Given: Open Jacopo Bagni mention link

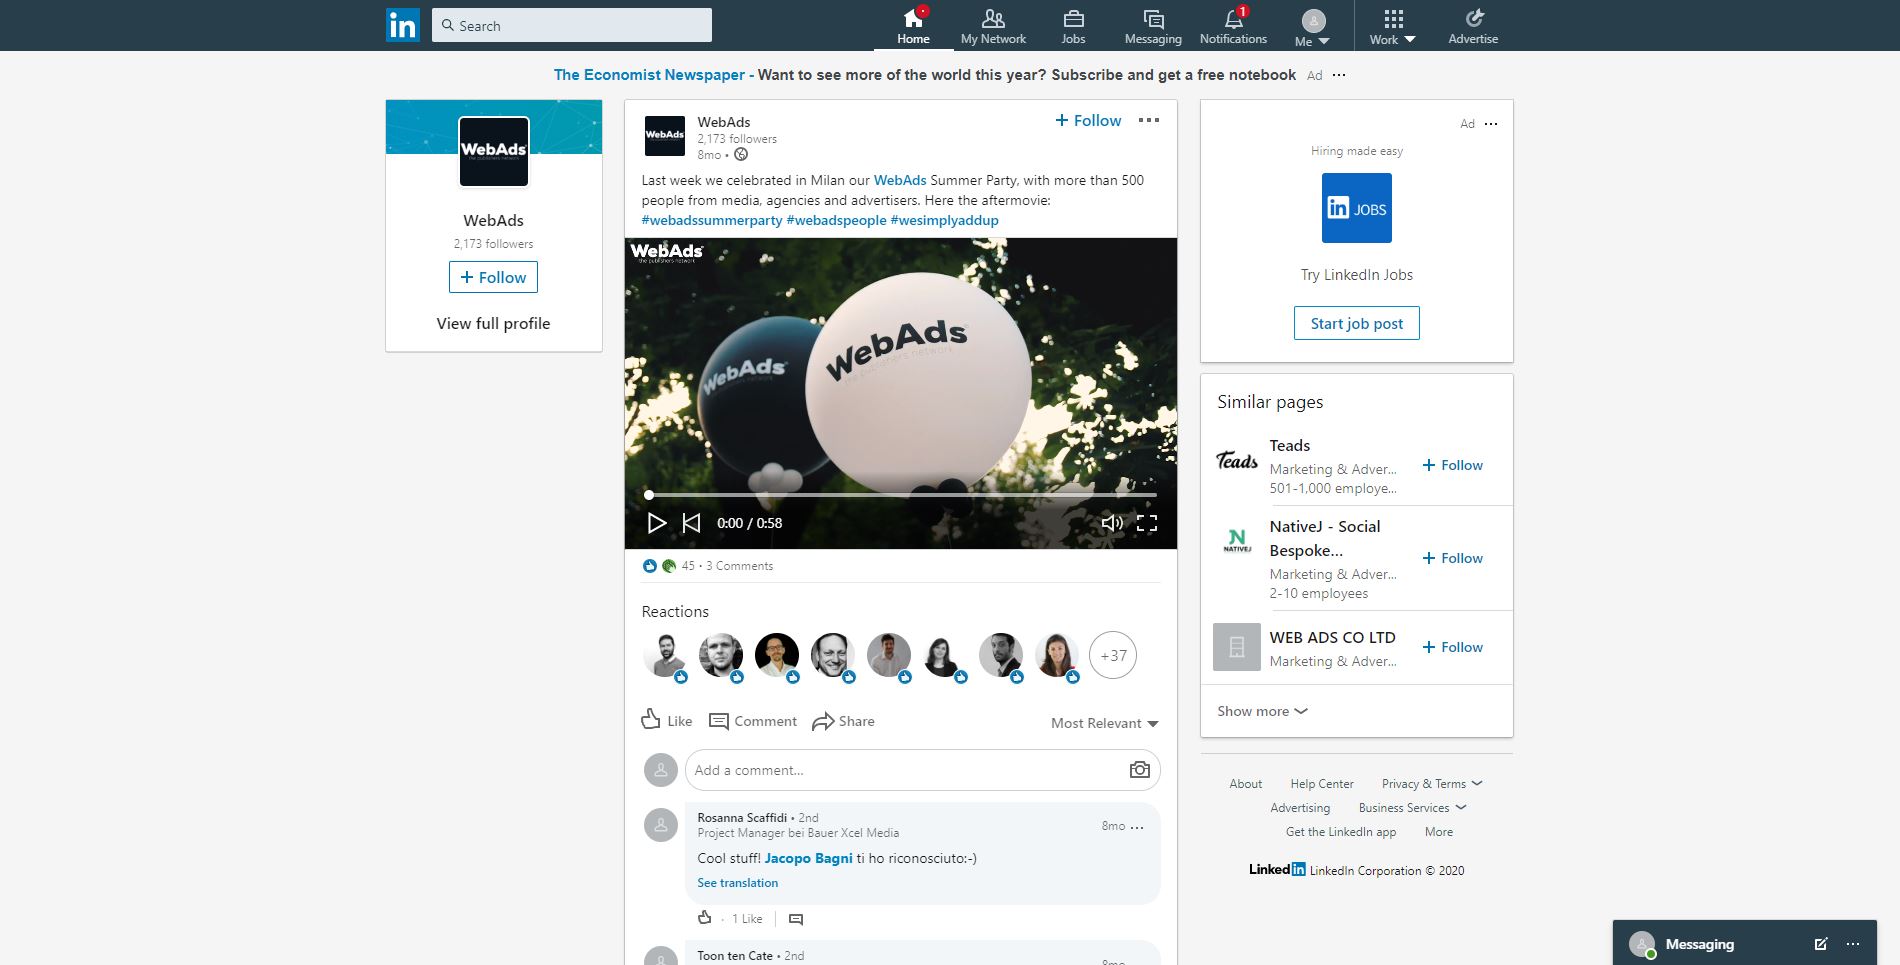Looking at the screenshot, I should point(808,858).
